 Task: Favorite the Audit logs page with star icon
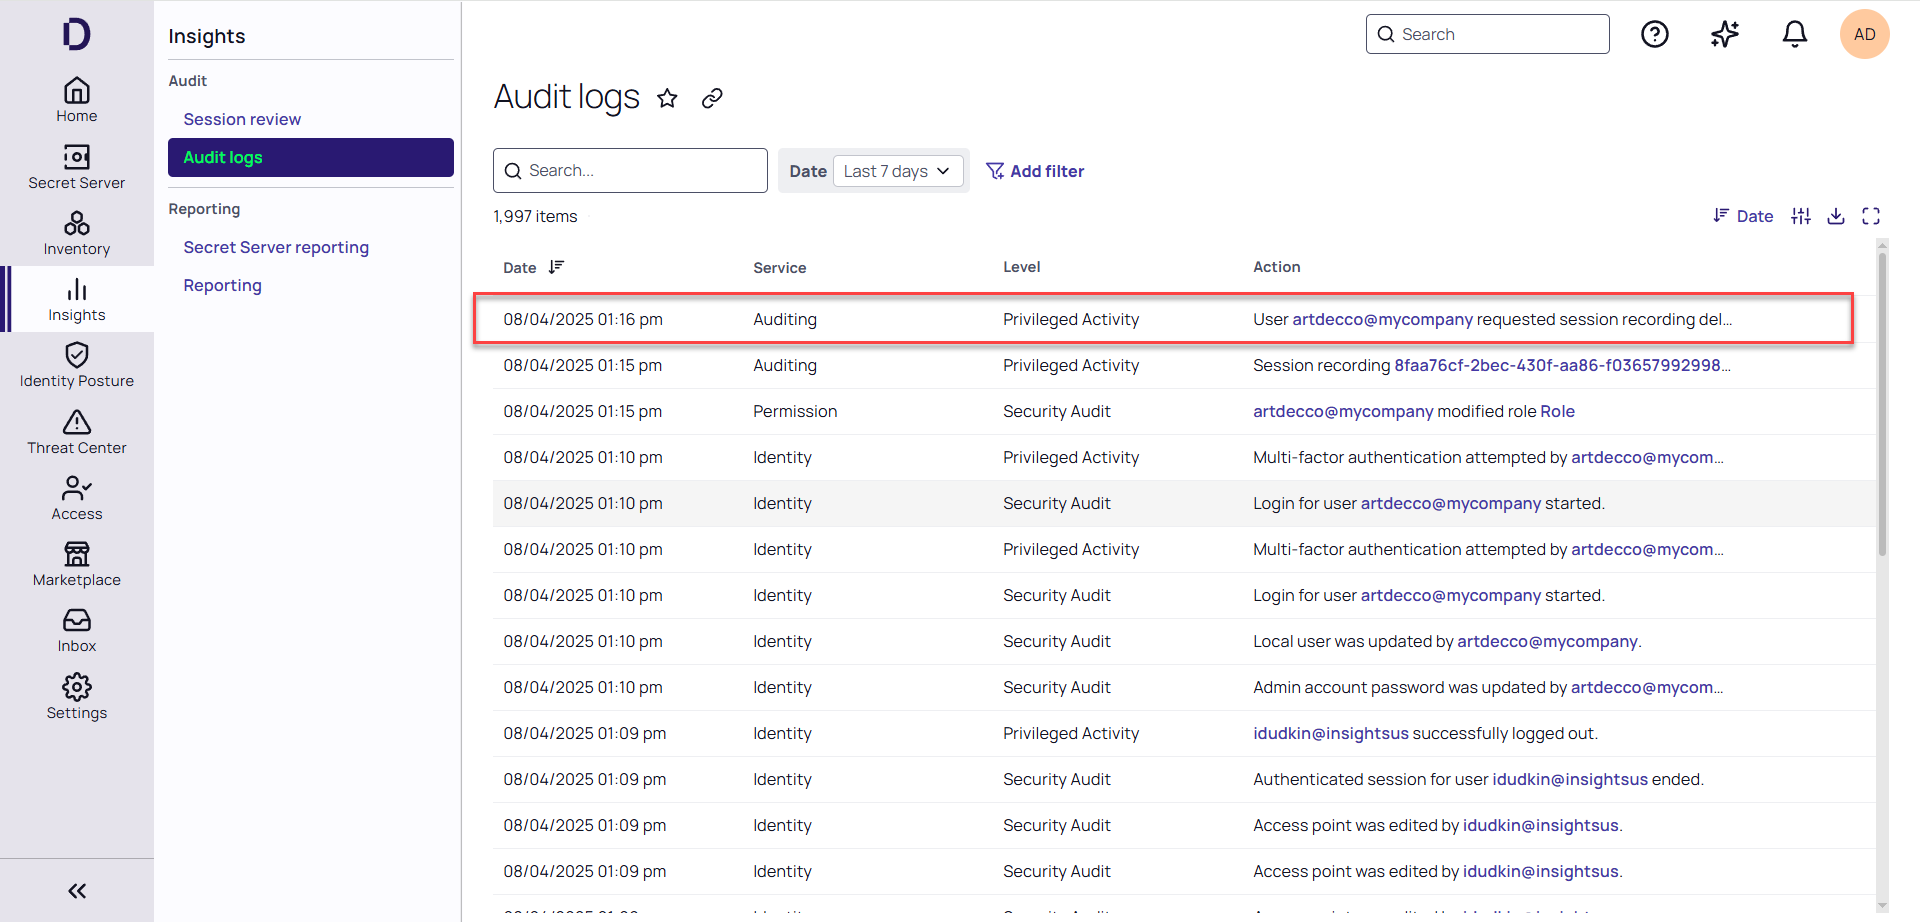coord(667,98)
